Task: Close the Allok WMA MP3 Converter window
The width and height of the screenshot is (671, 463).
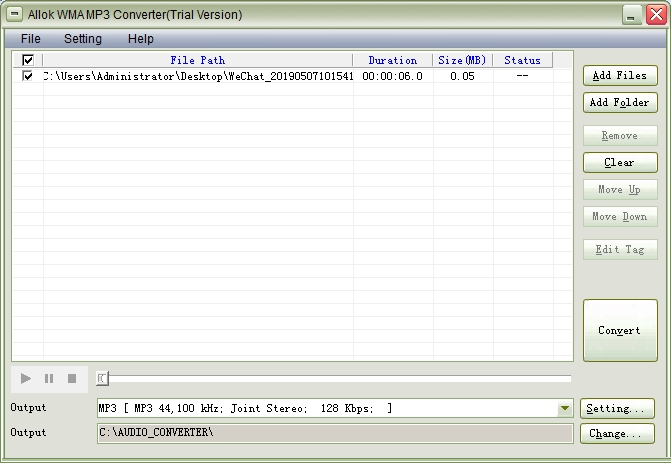Action: click(x=656, y=15)
